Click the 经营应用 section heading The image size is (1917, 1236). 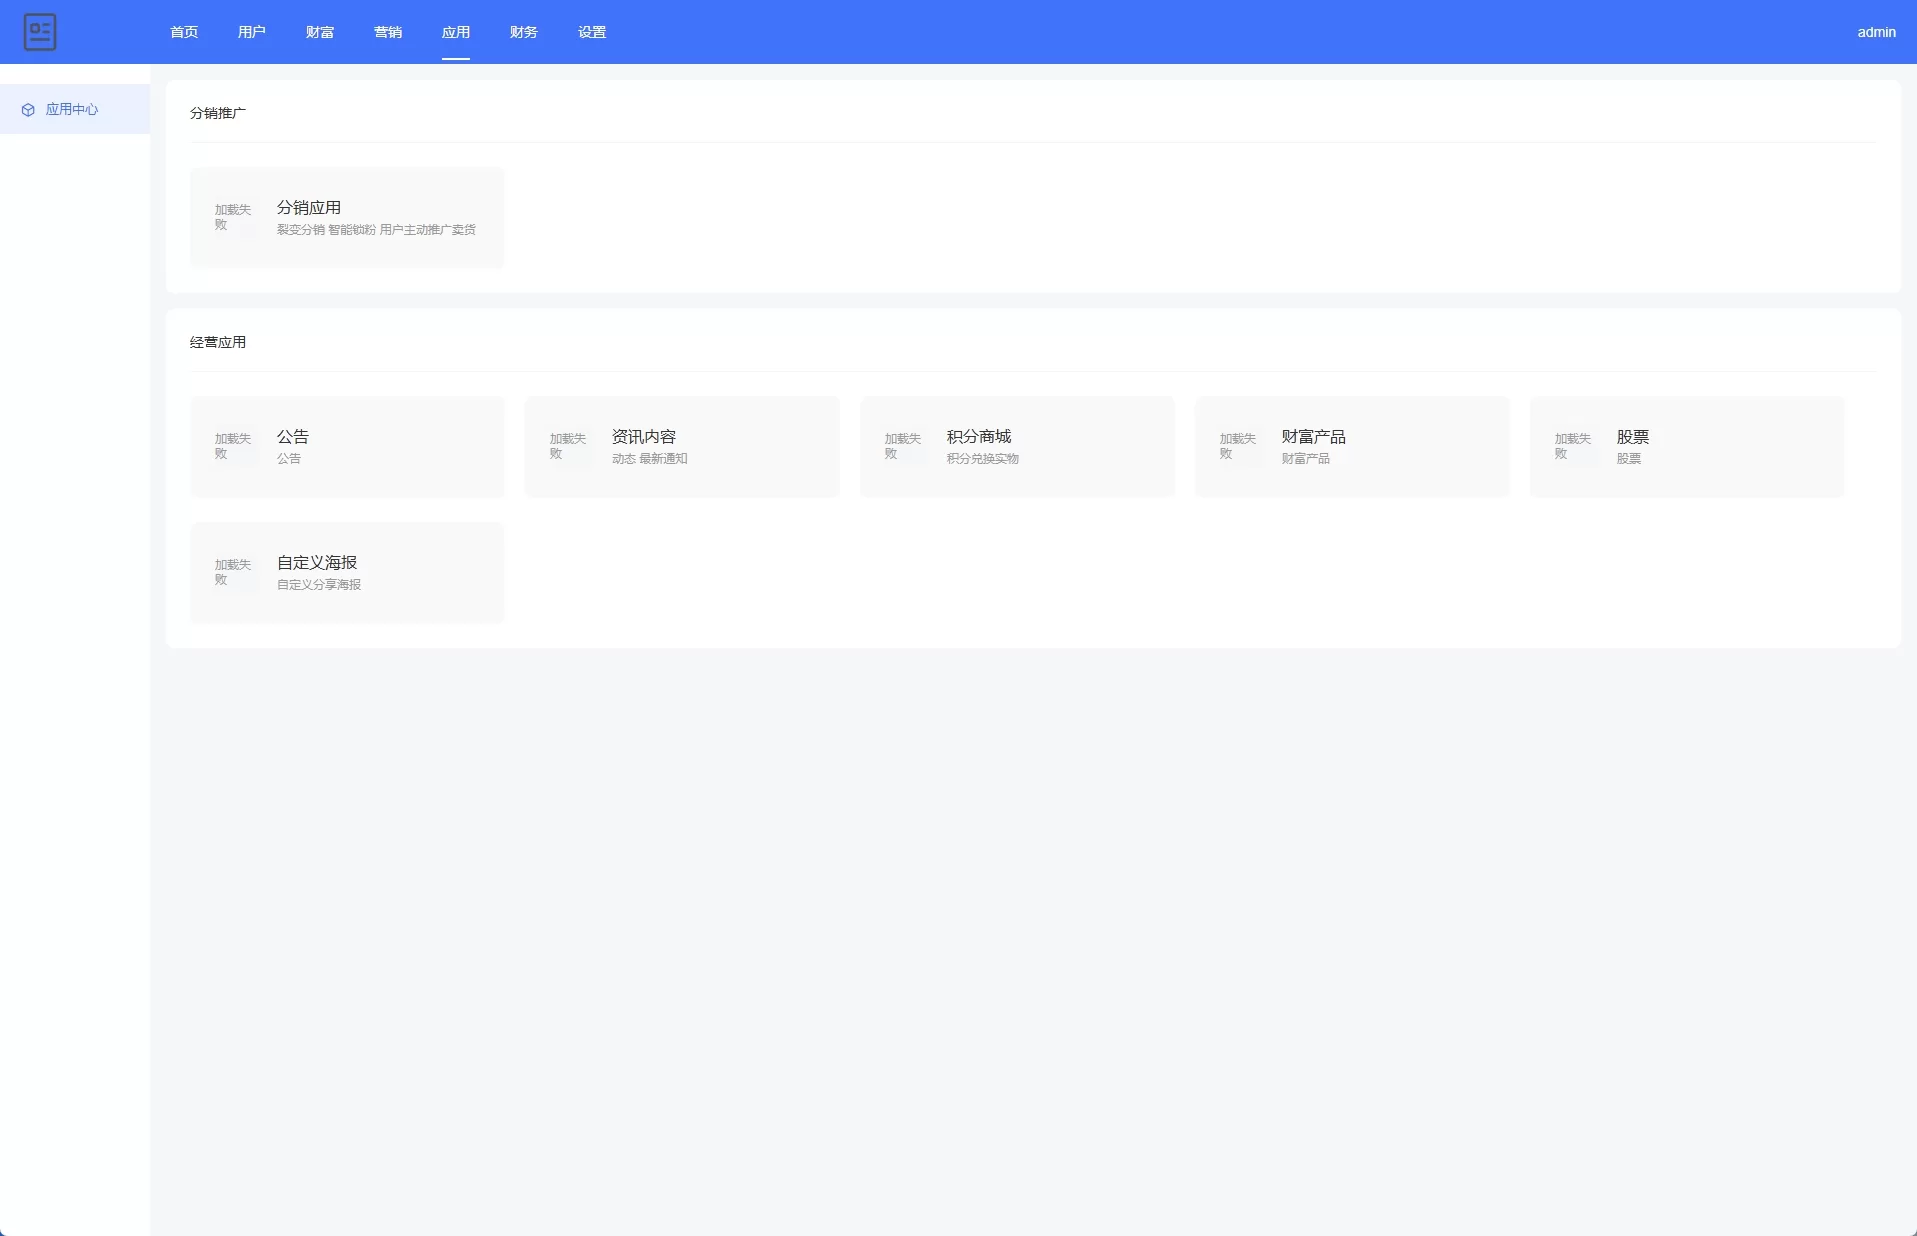point(218,342)
